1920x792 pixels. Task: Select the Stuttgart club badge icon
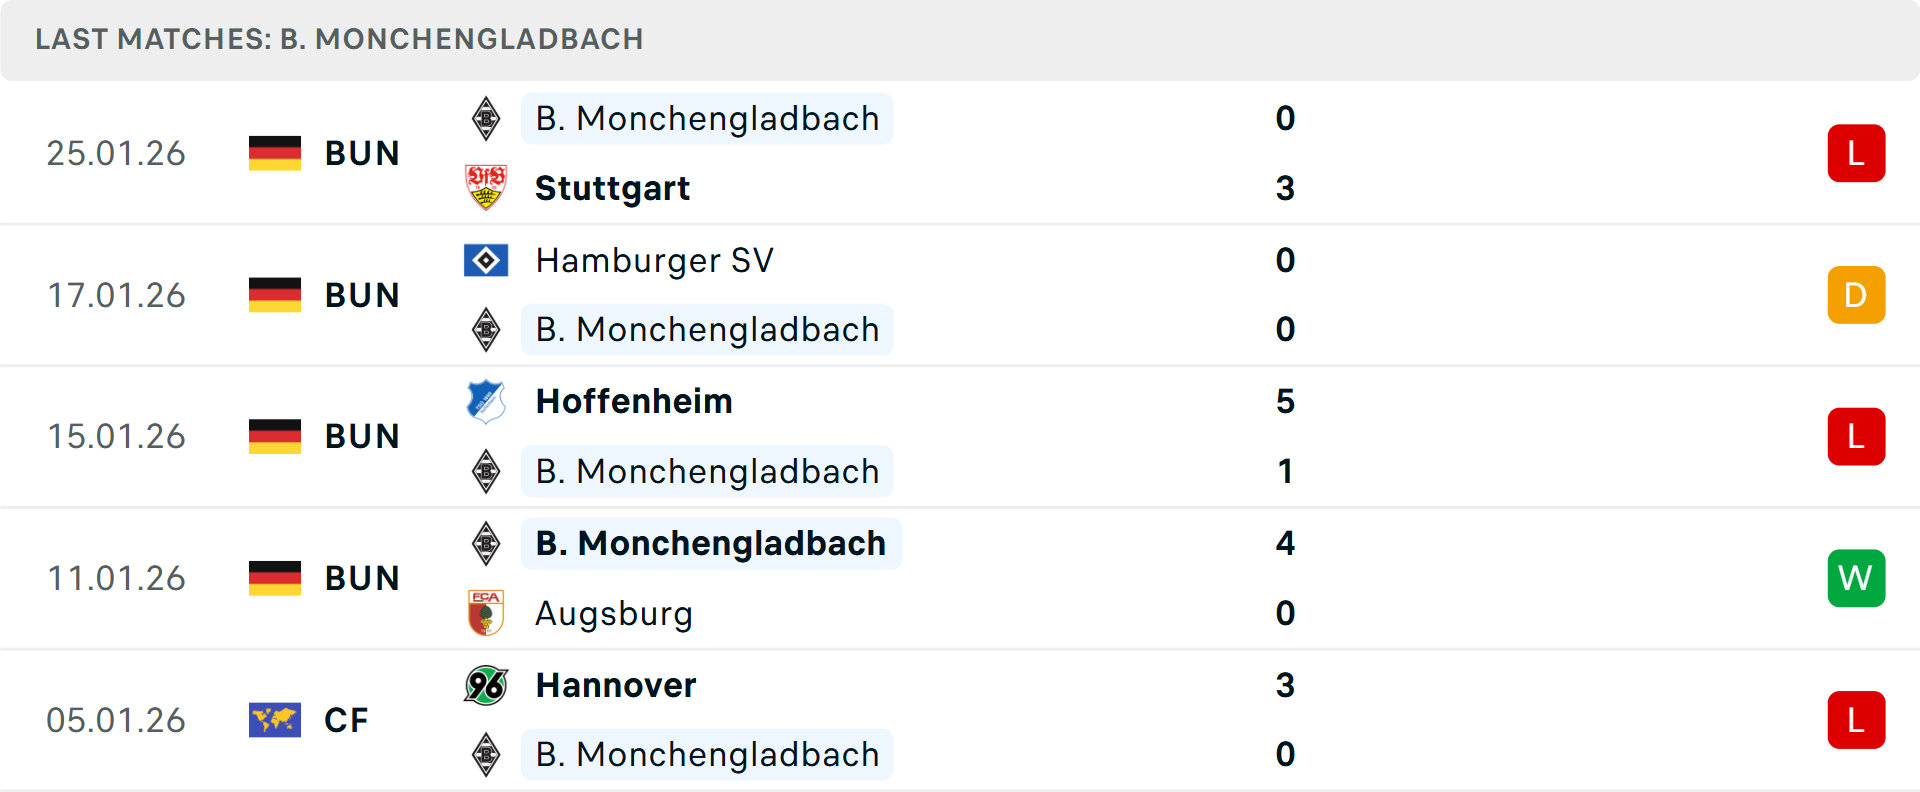click(x=486, y=188)
